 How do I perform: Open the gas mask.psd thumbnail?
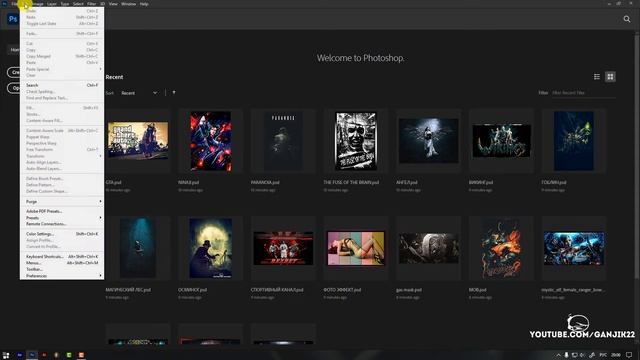pos(429,248)
